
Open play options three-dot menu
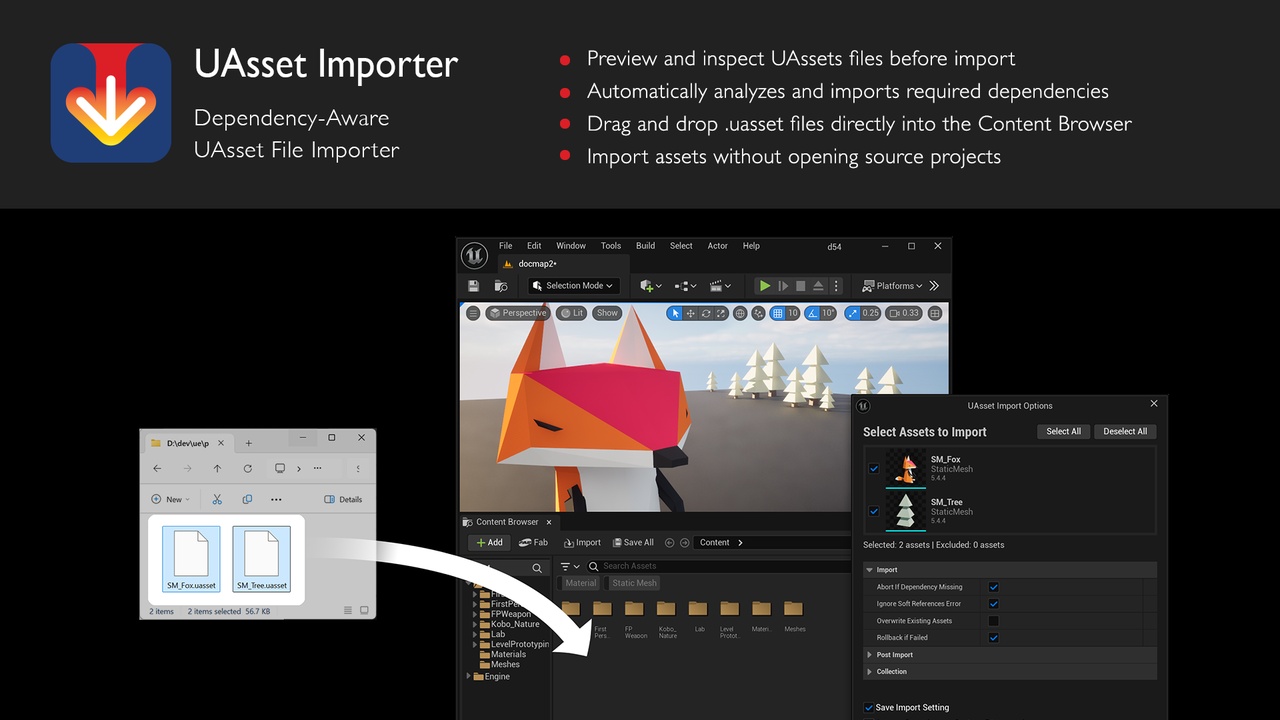coord(836,286)
